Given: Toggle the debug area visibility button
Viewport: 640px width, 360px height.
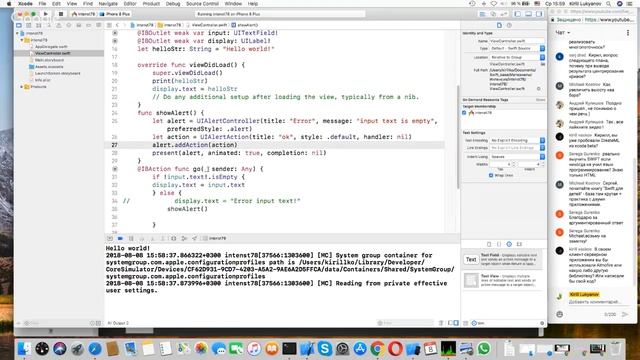Looking at the screenshot, I should click(528, 14).
